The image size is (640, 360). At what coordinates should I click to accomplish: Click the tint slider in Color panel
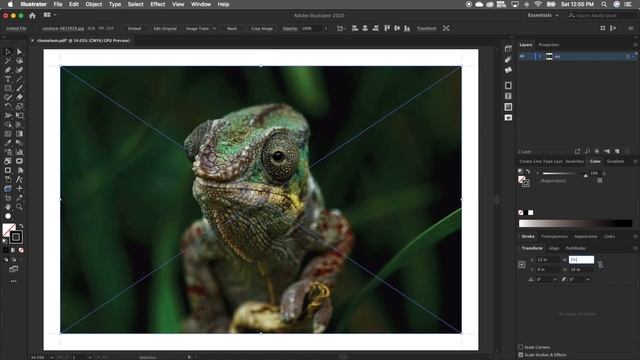(x=564, y=174)
